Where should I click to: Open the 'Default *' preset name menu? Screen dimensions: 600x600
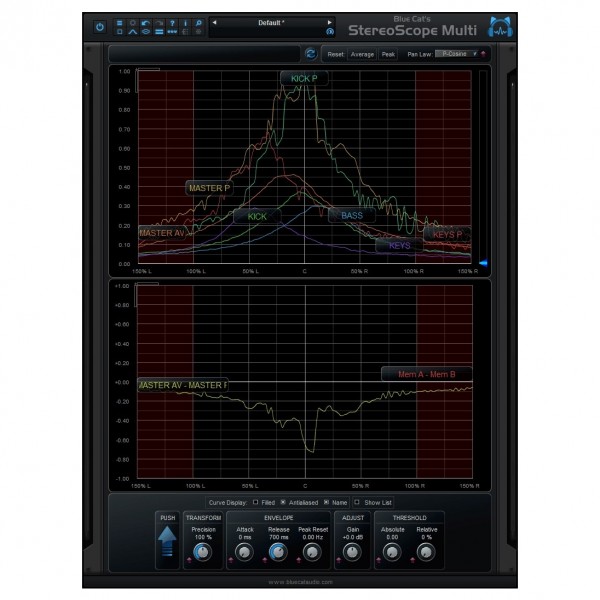[271, 23]
